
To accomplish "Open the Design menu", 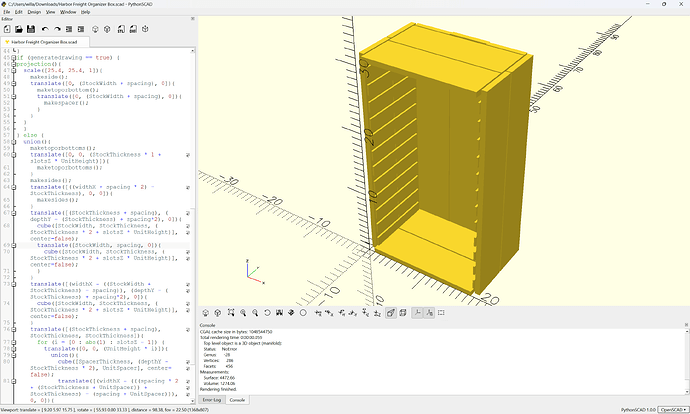I will tap(34, 12).
